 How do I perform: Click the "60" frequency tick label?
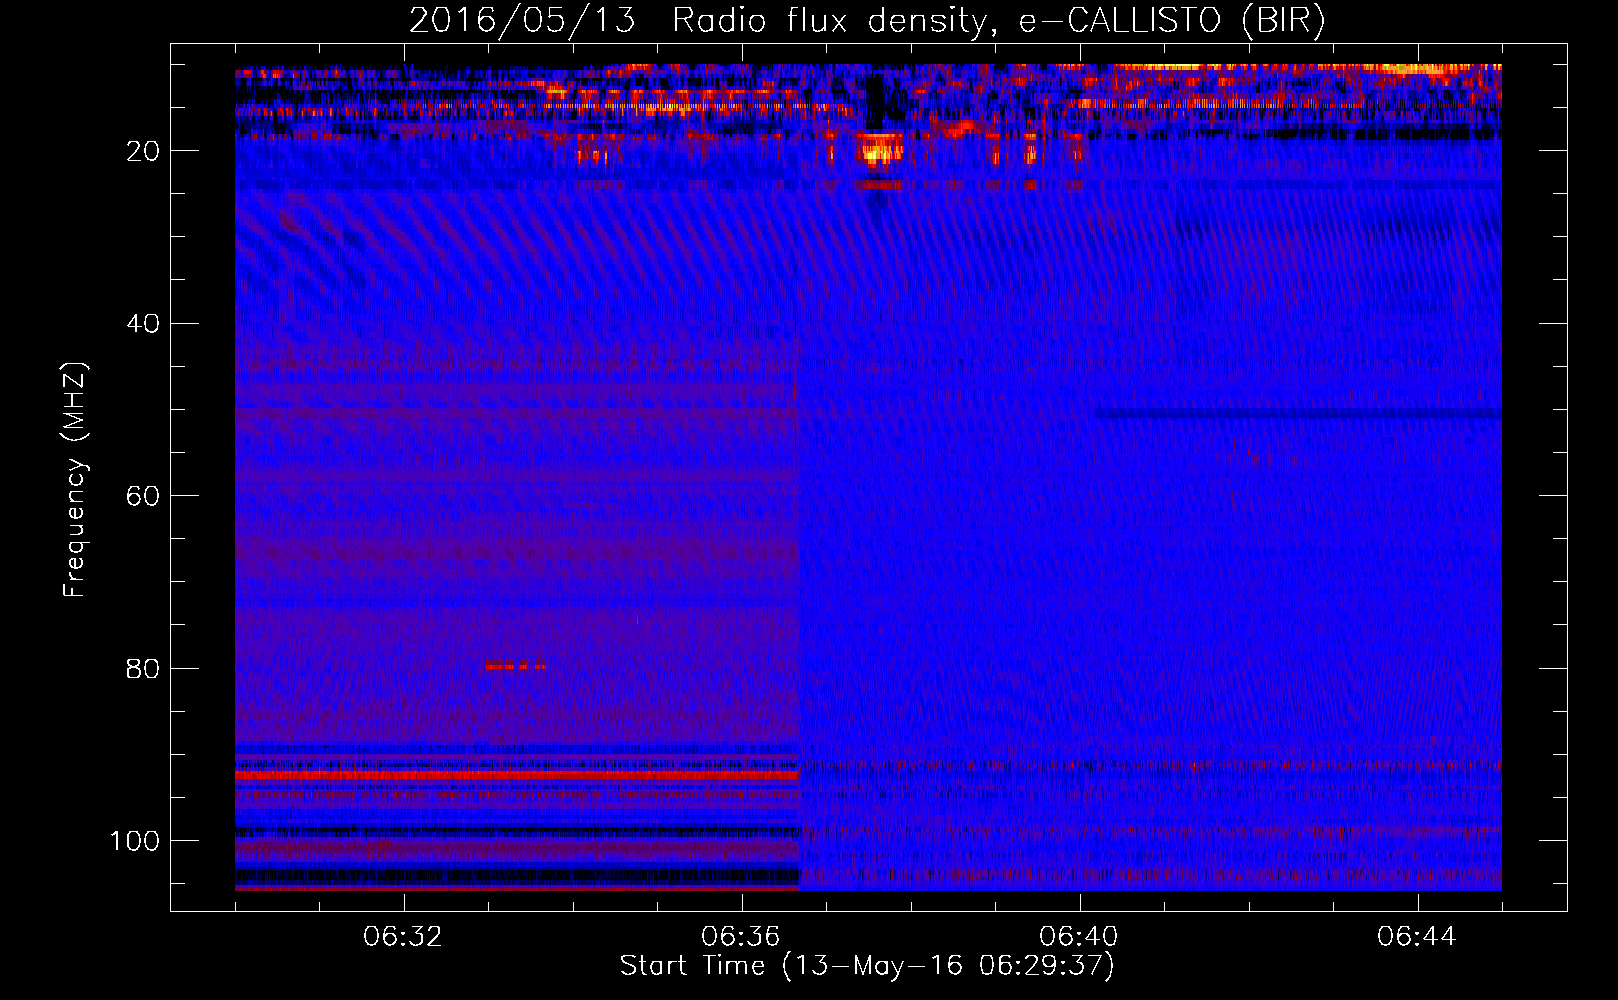pos(143,496)
